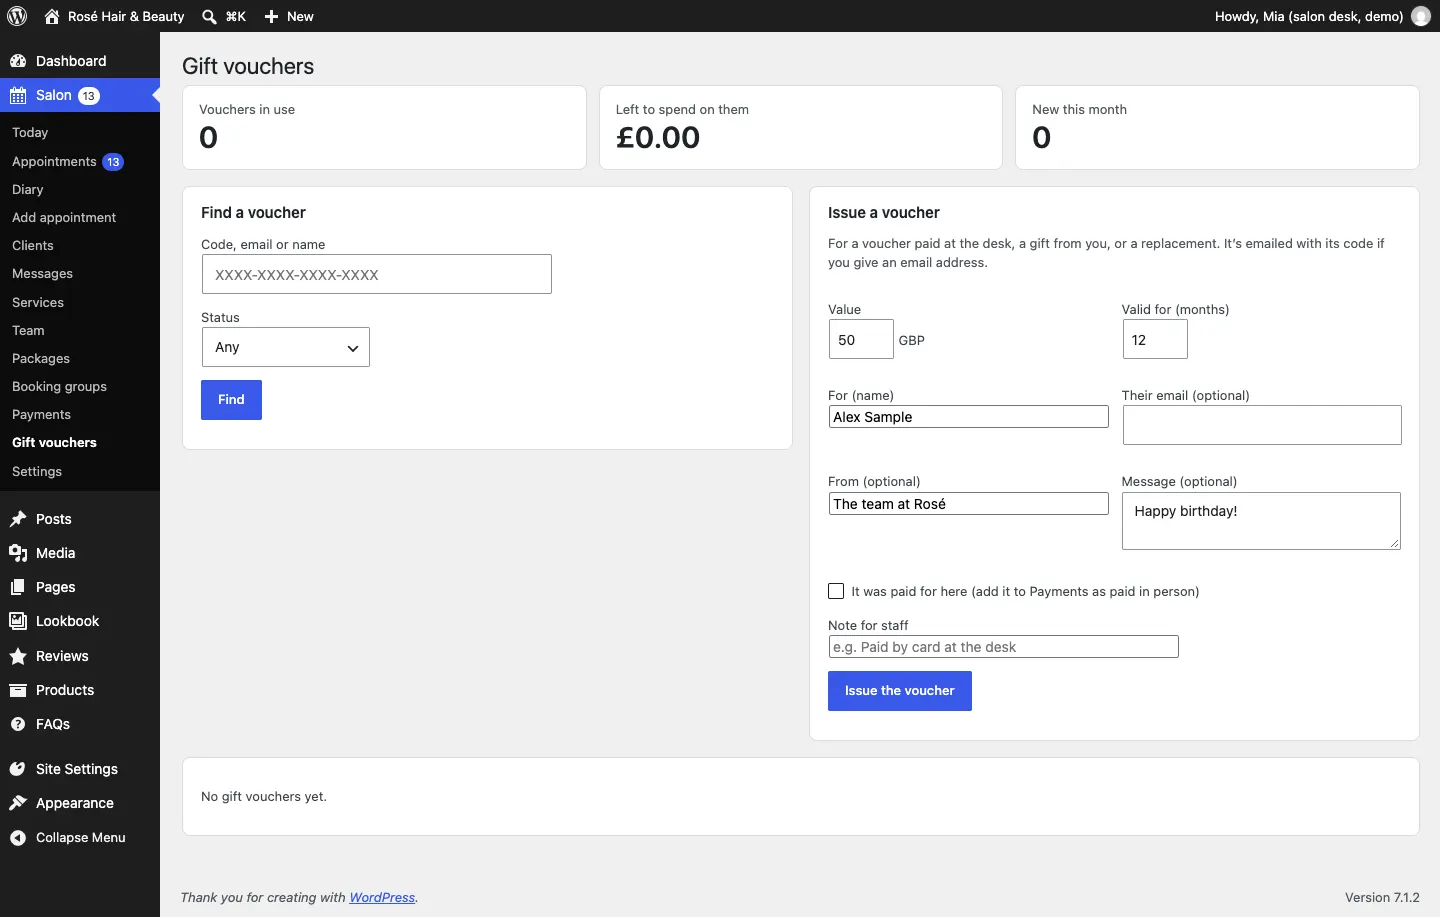Click the Lookbook icon in sidebar
This screenshot has height=917, width=1440.
[18, 621]
